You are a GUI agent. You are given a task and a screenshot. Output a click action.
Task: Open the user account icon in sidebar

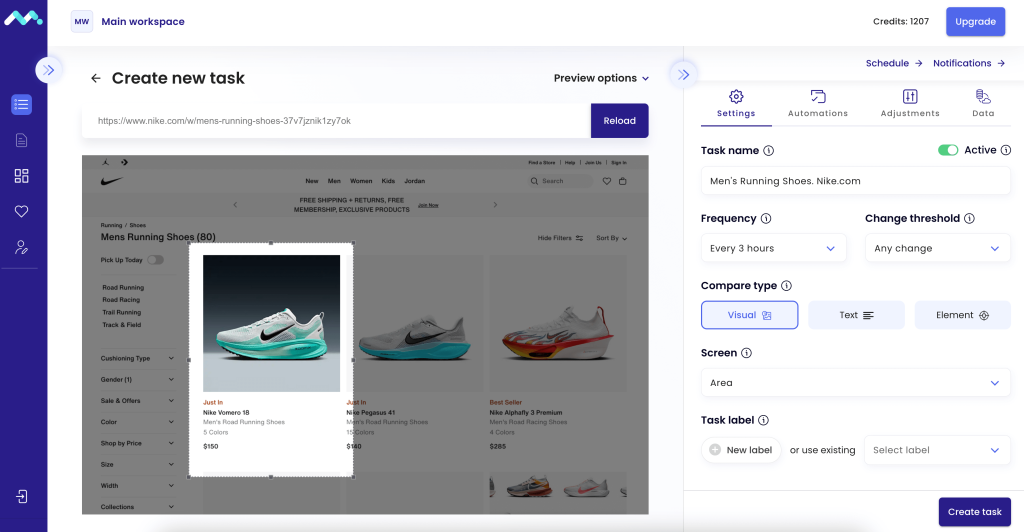click(x=22, y=247)
